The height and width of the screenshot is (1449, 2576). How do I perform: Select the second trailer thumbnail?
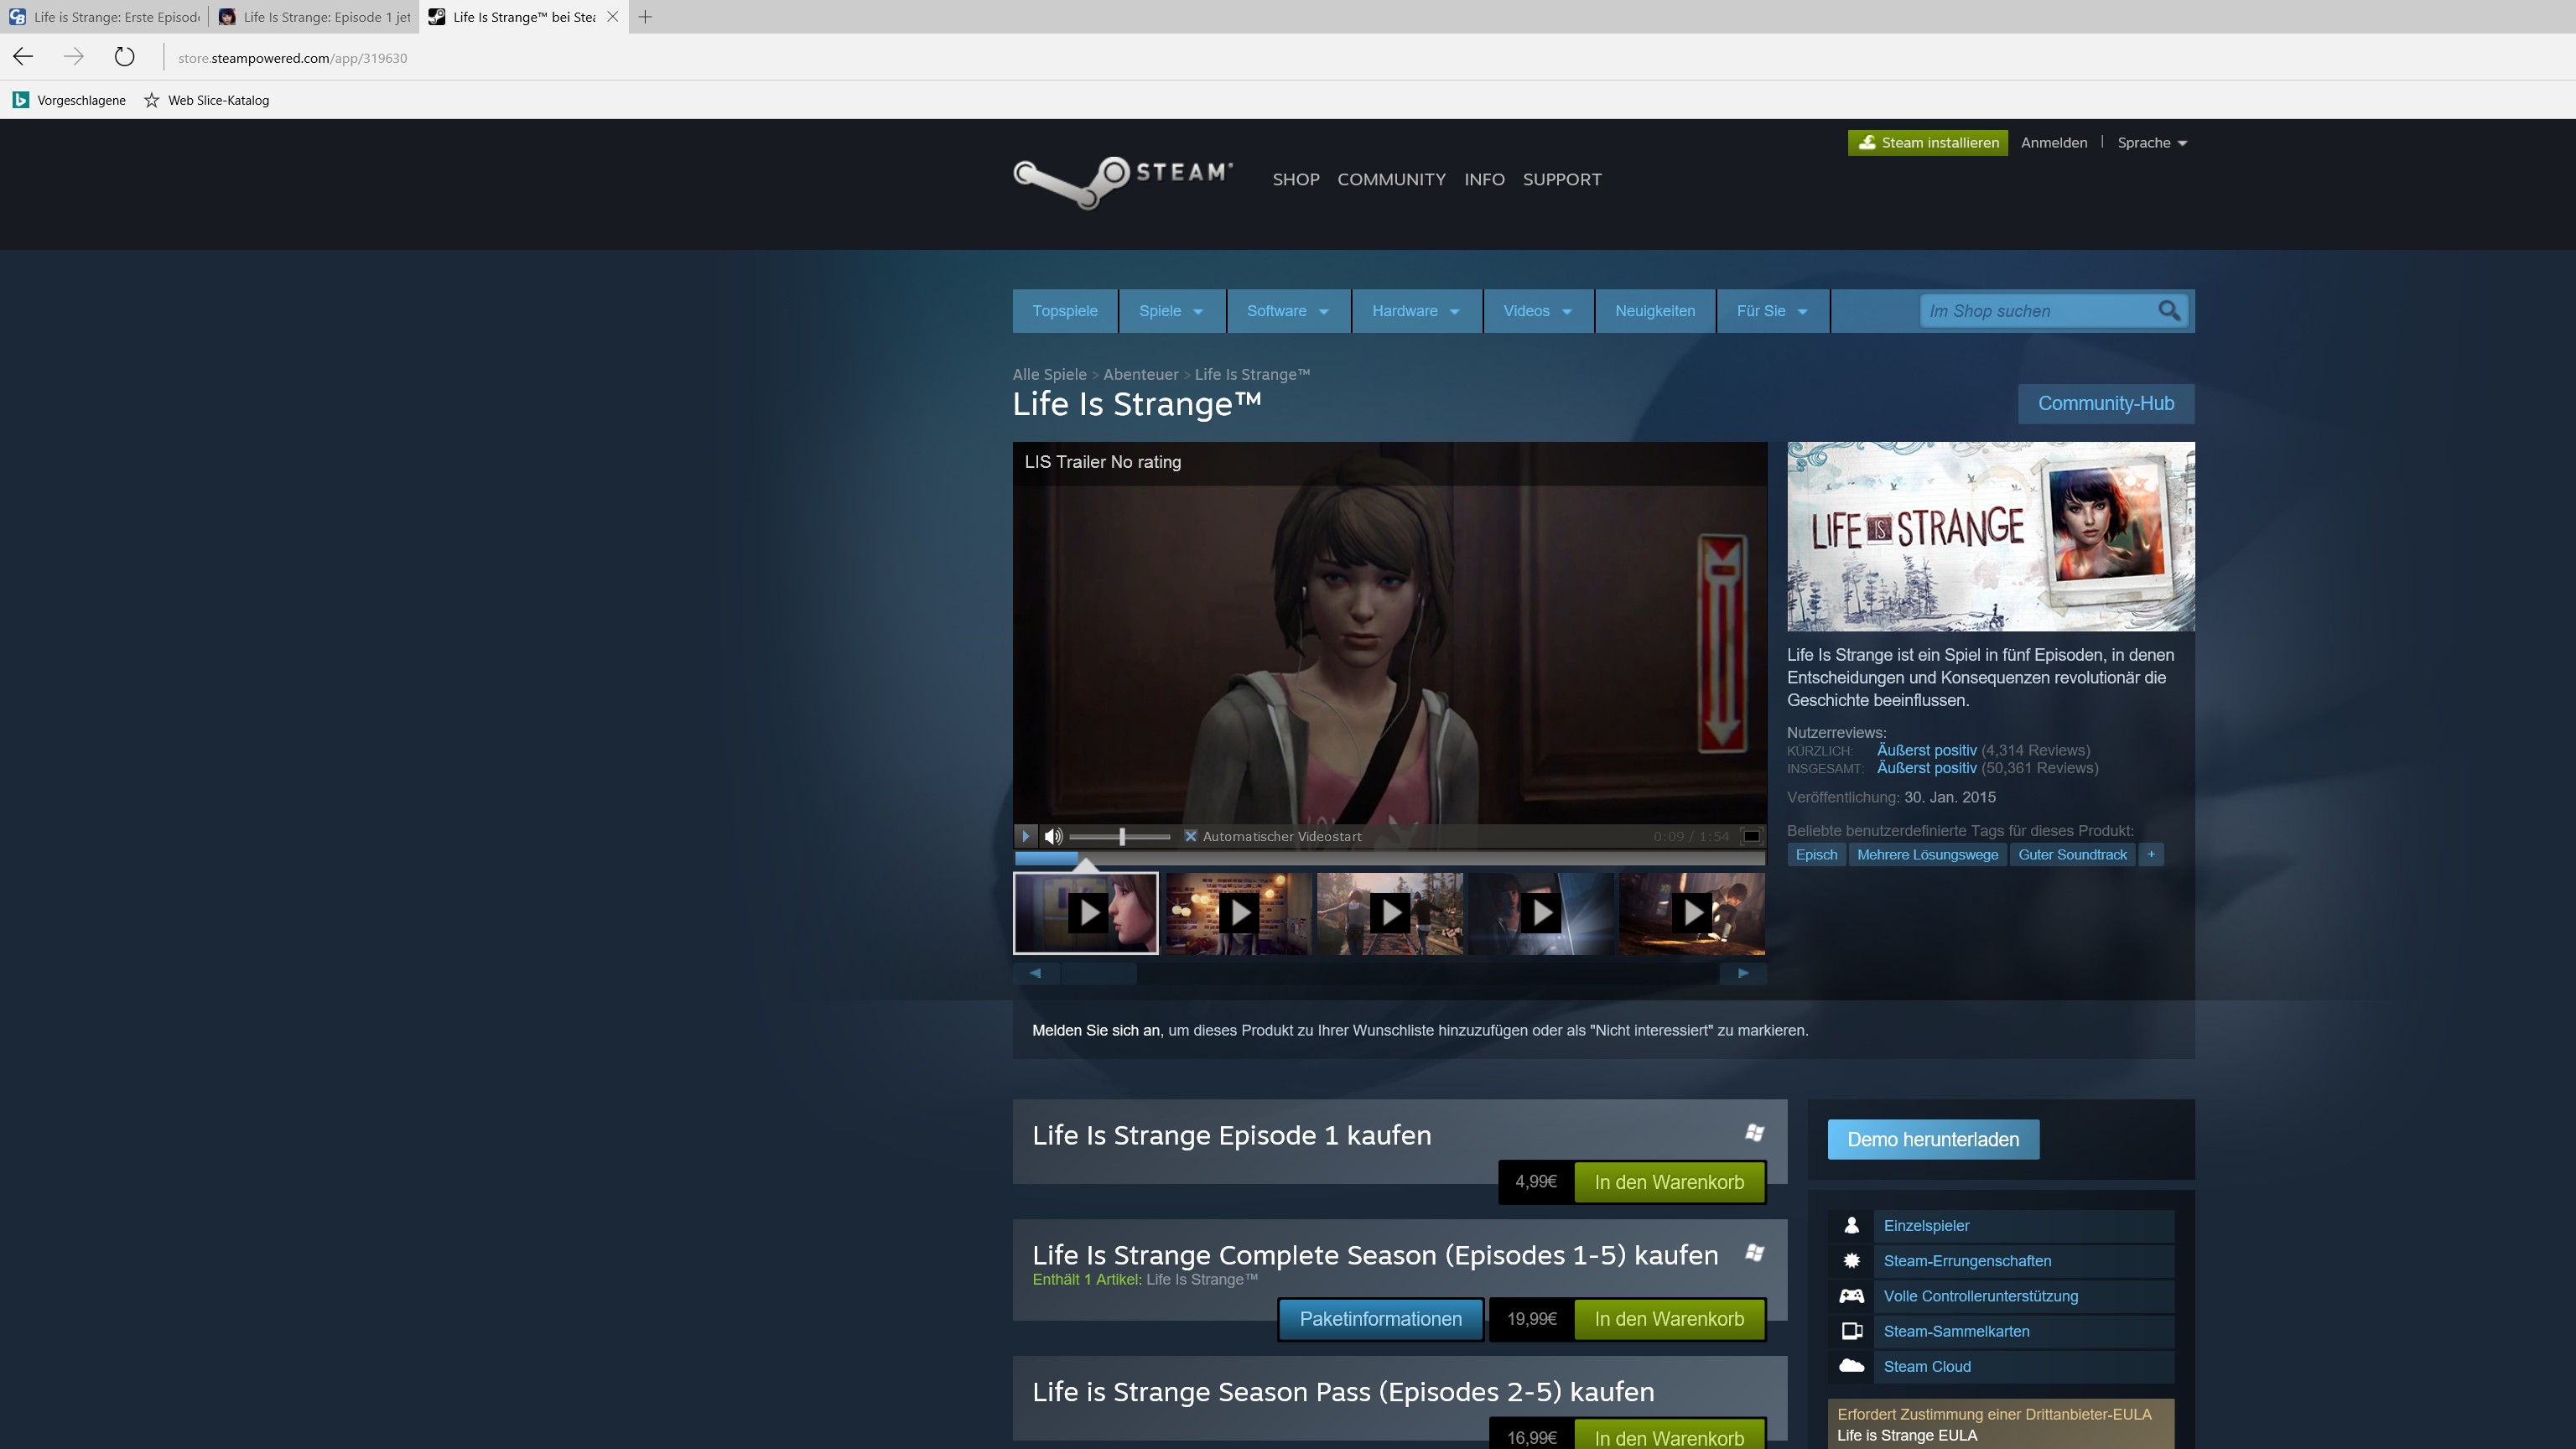[x=1238, y=912]
